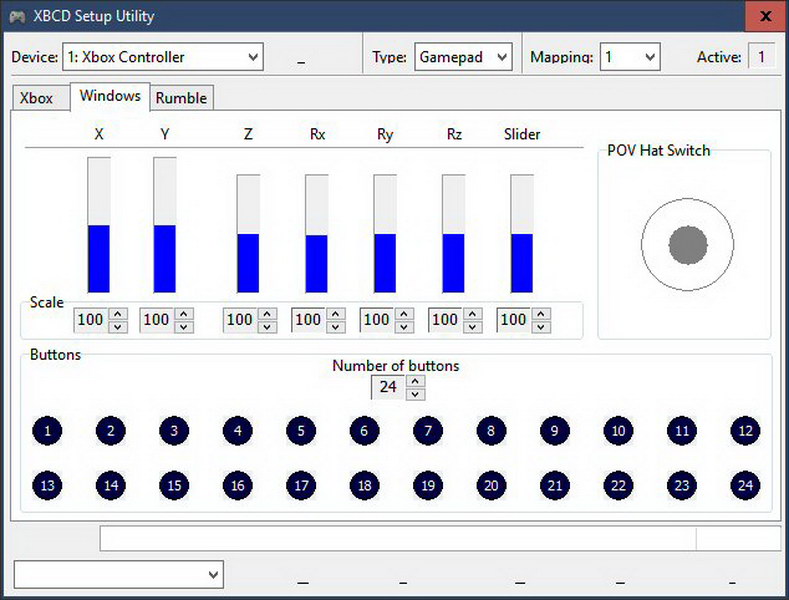Click button indicator 13
The image size is (789, 600).
(x=47, y=485)
